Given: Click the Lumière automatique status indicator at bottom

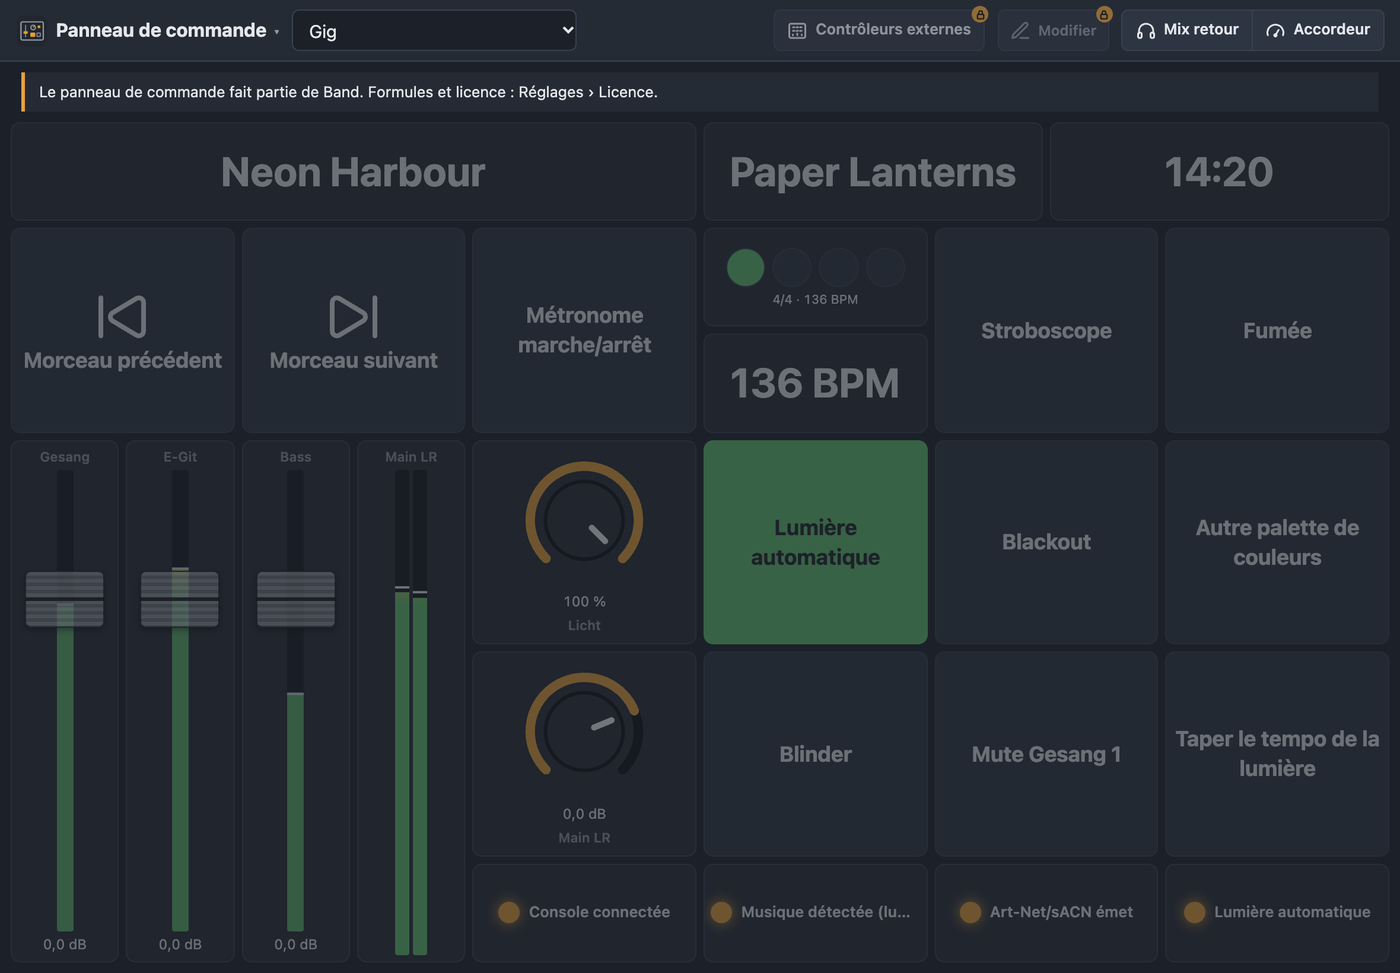Looking at the screenshot, I should pos(1277,912).
